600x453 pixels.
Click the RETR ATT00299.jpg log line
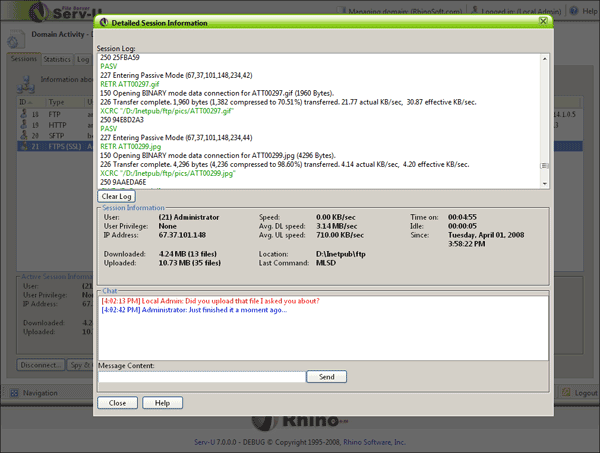(130, 147)
